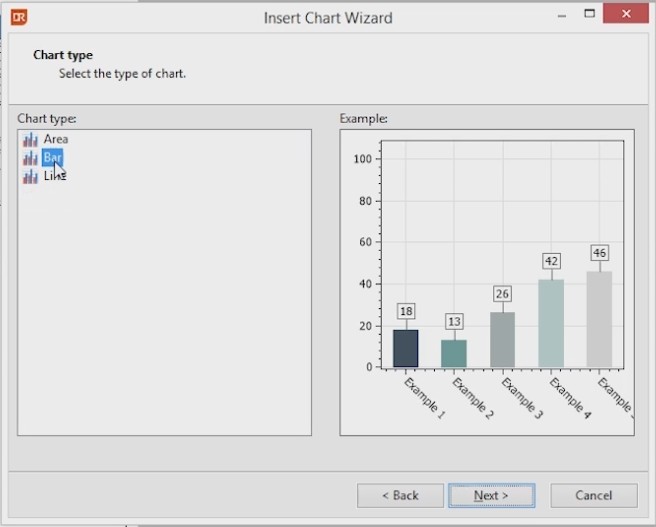Select the Area entry in the chart type list
The image size is (656, 527).
[56, 140]
